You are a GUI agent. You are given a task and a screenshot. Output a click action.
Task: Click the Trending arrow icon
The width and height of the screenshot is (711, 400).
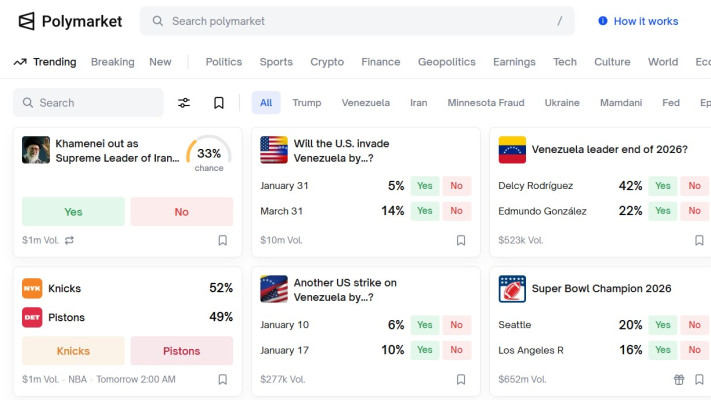coord(20,62)
